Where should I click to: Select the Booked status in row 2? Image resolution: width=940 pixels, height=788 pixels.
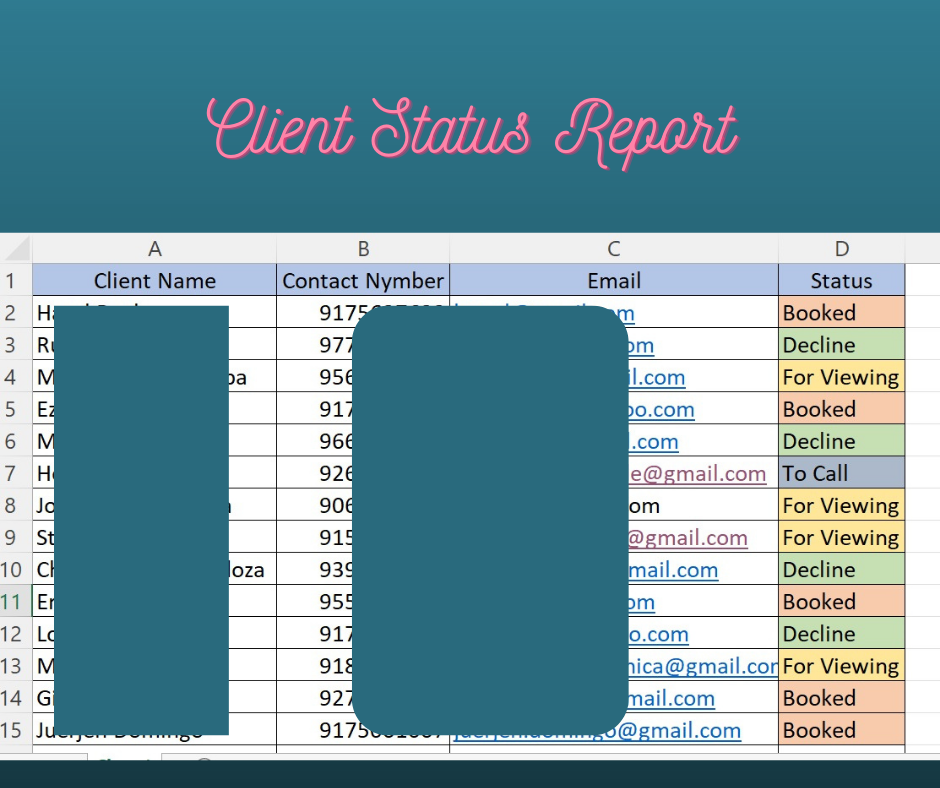coord(842,312)
